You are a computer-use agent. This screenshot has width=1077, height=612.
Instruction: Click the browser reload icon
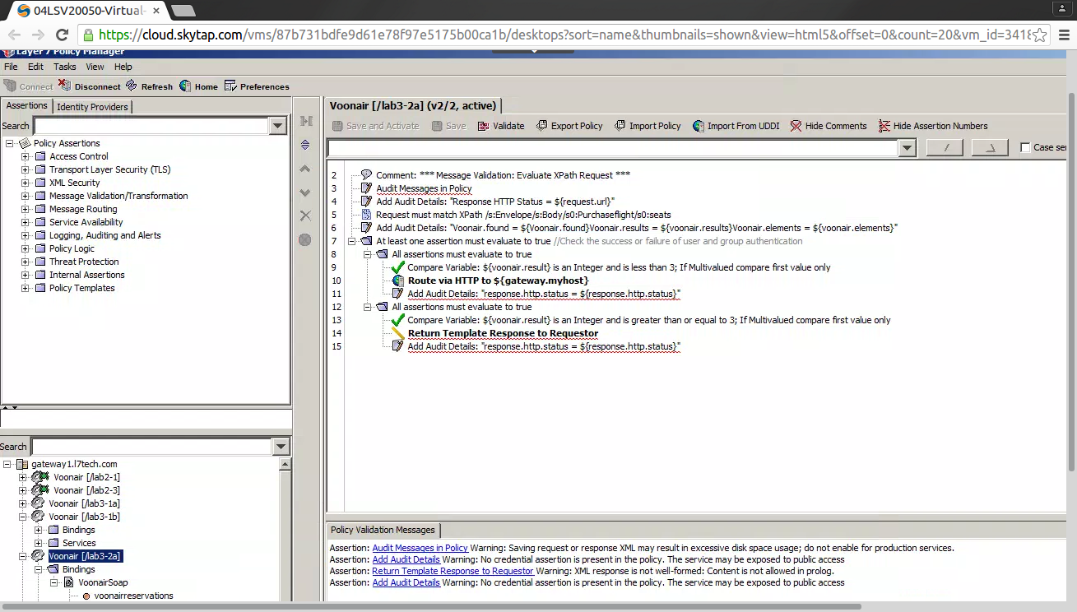tap(62, 34)
